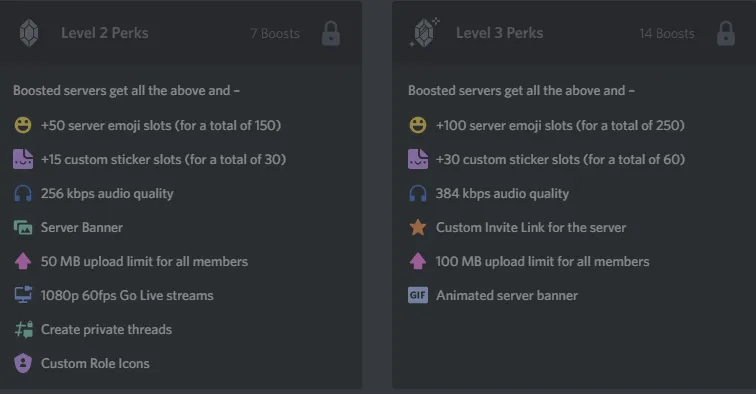756x394 pixels.
Task: Click the star icon for Custom Invite Link
Action: pos(418,227)
